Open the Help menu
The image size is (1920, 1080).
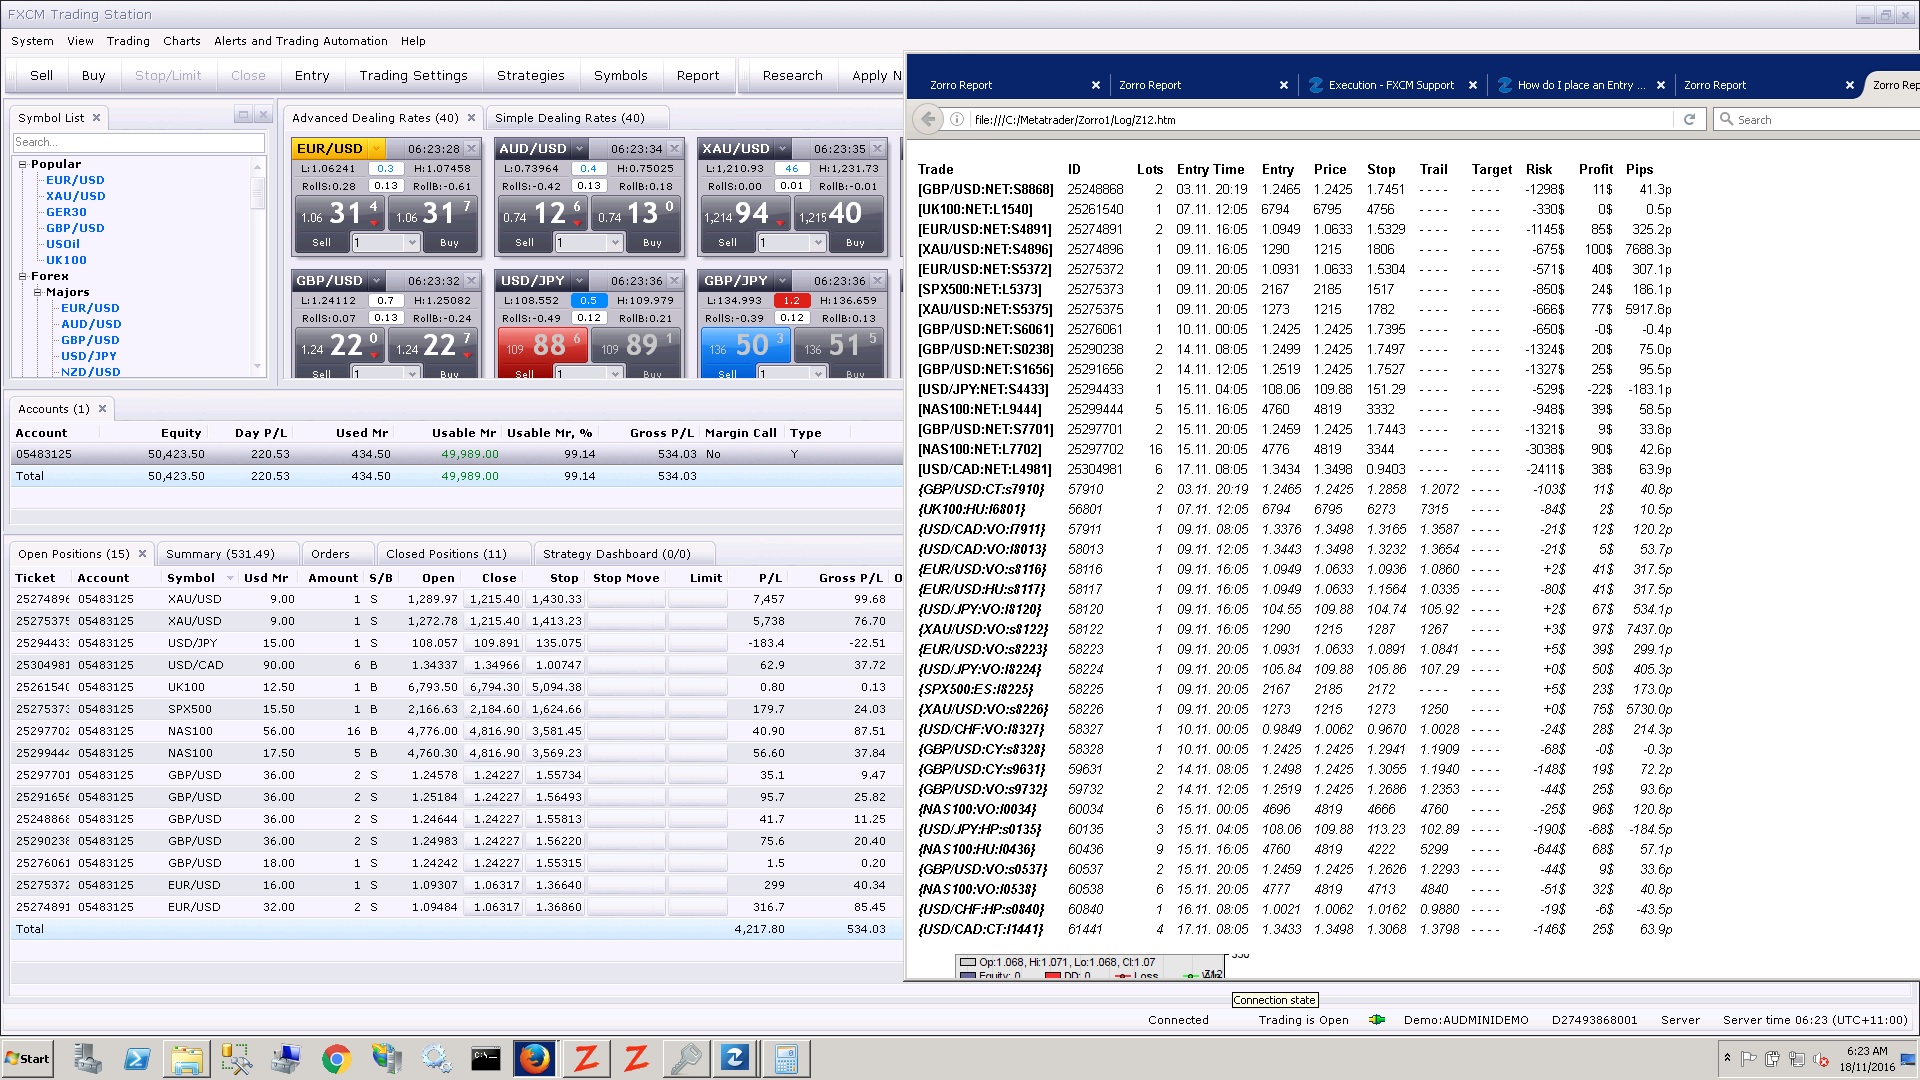[x=413, y=41]
